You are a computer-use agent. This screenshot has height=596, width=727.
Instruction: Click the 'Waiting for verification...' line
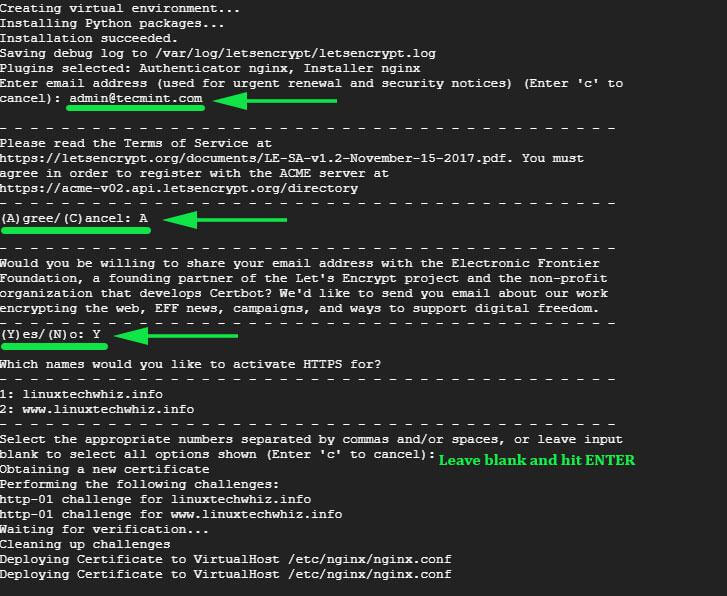(x=104, y=529)
